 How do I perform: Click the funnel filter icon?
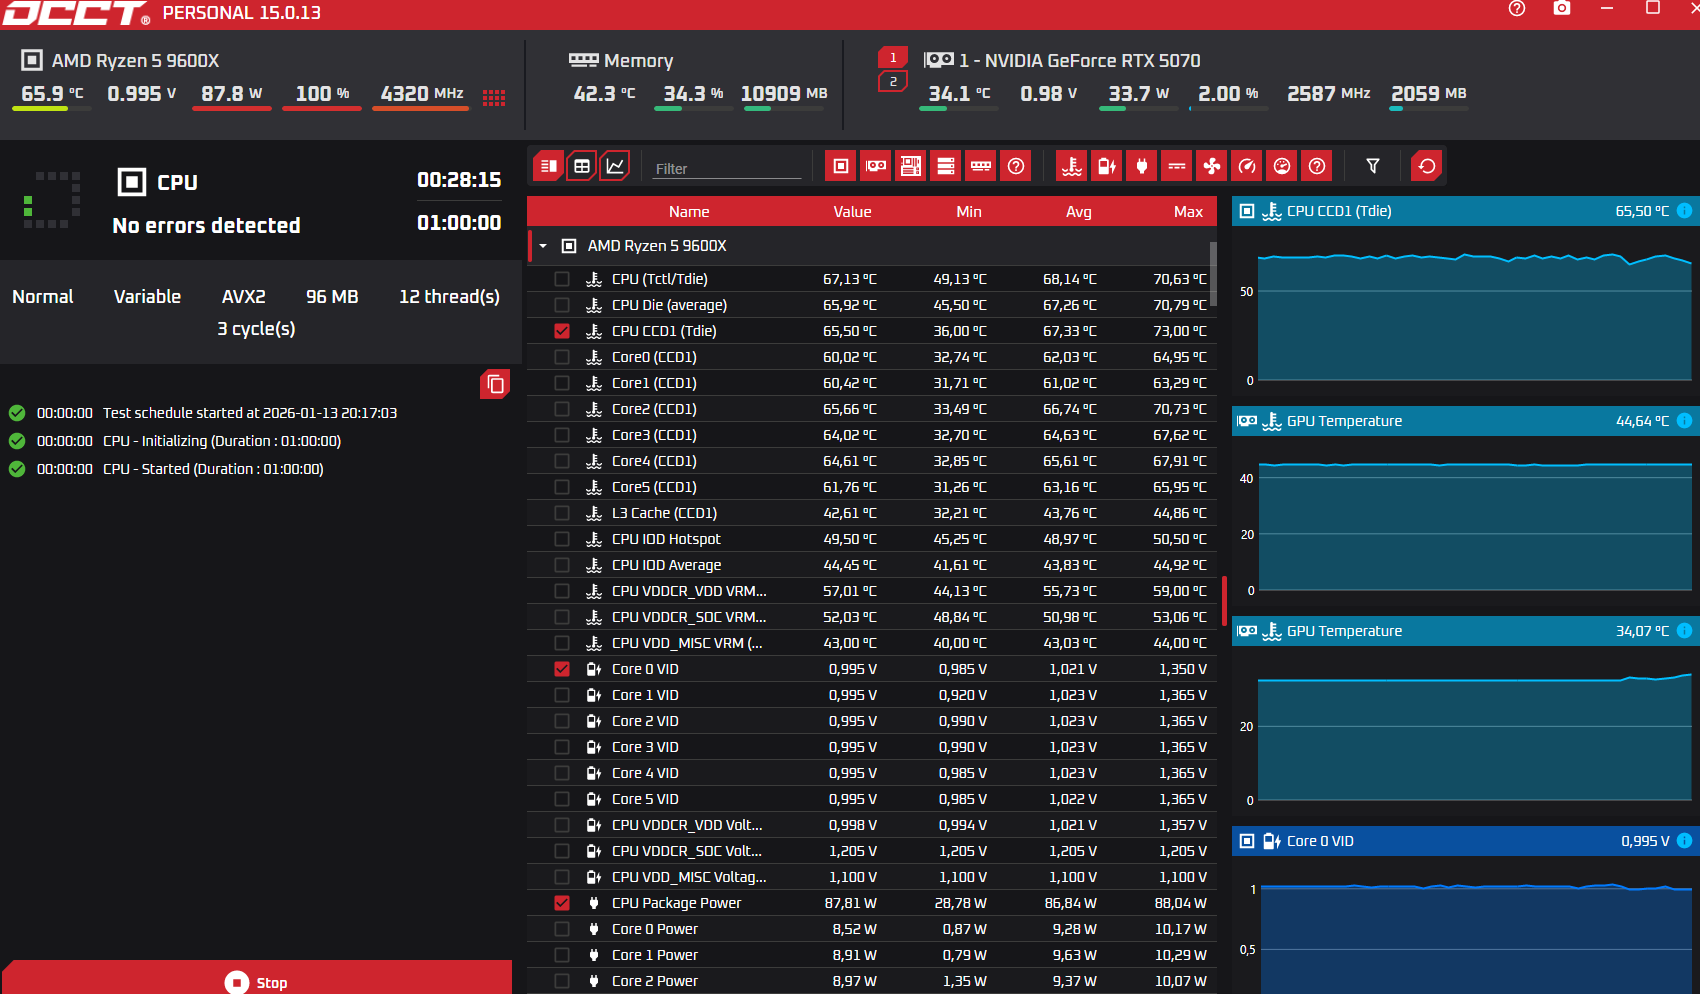[1373, 166]
